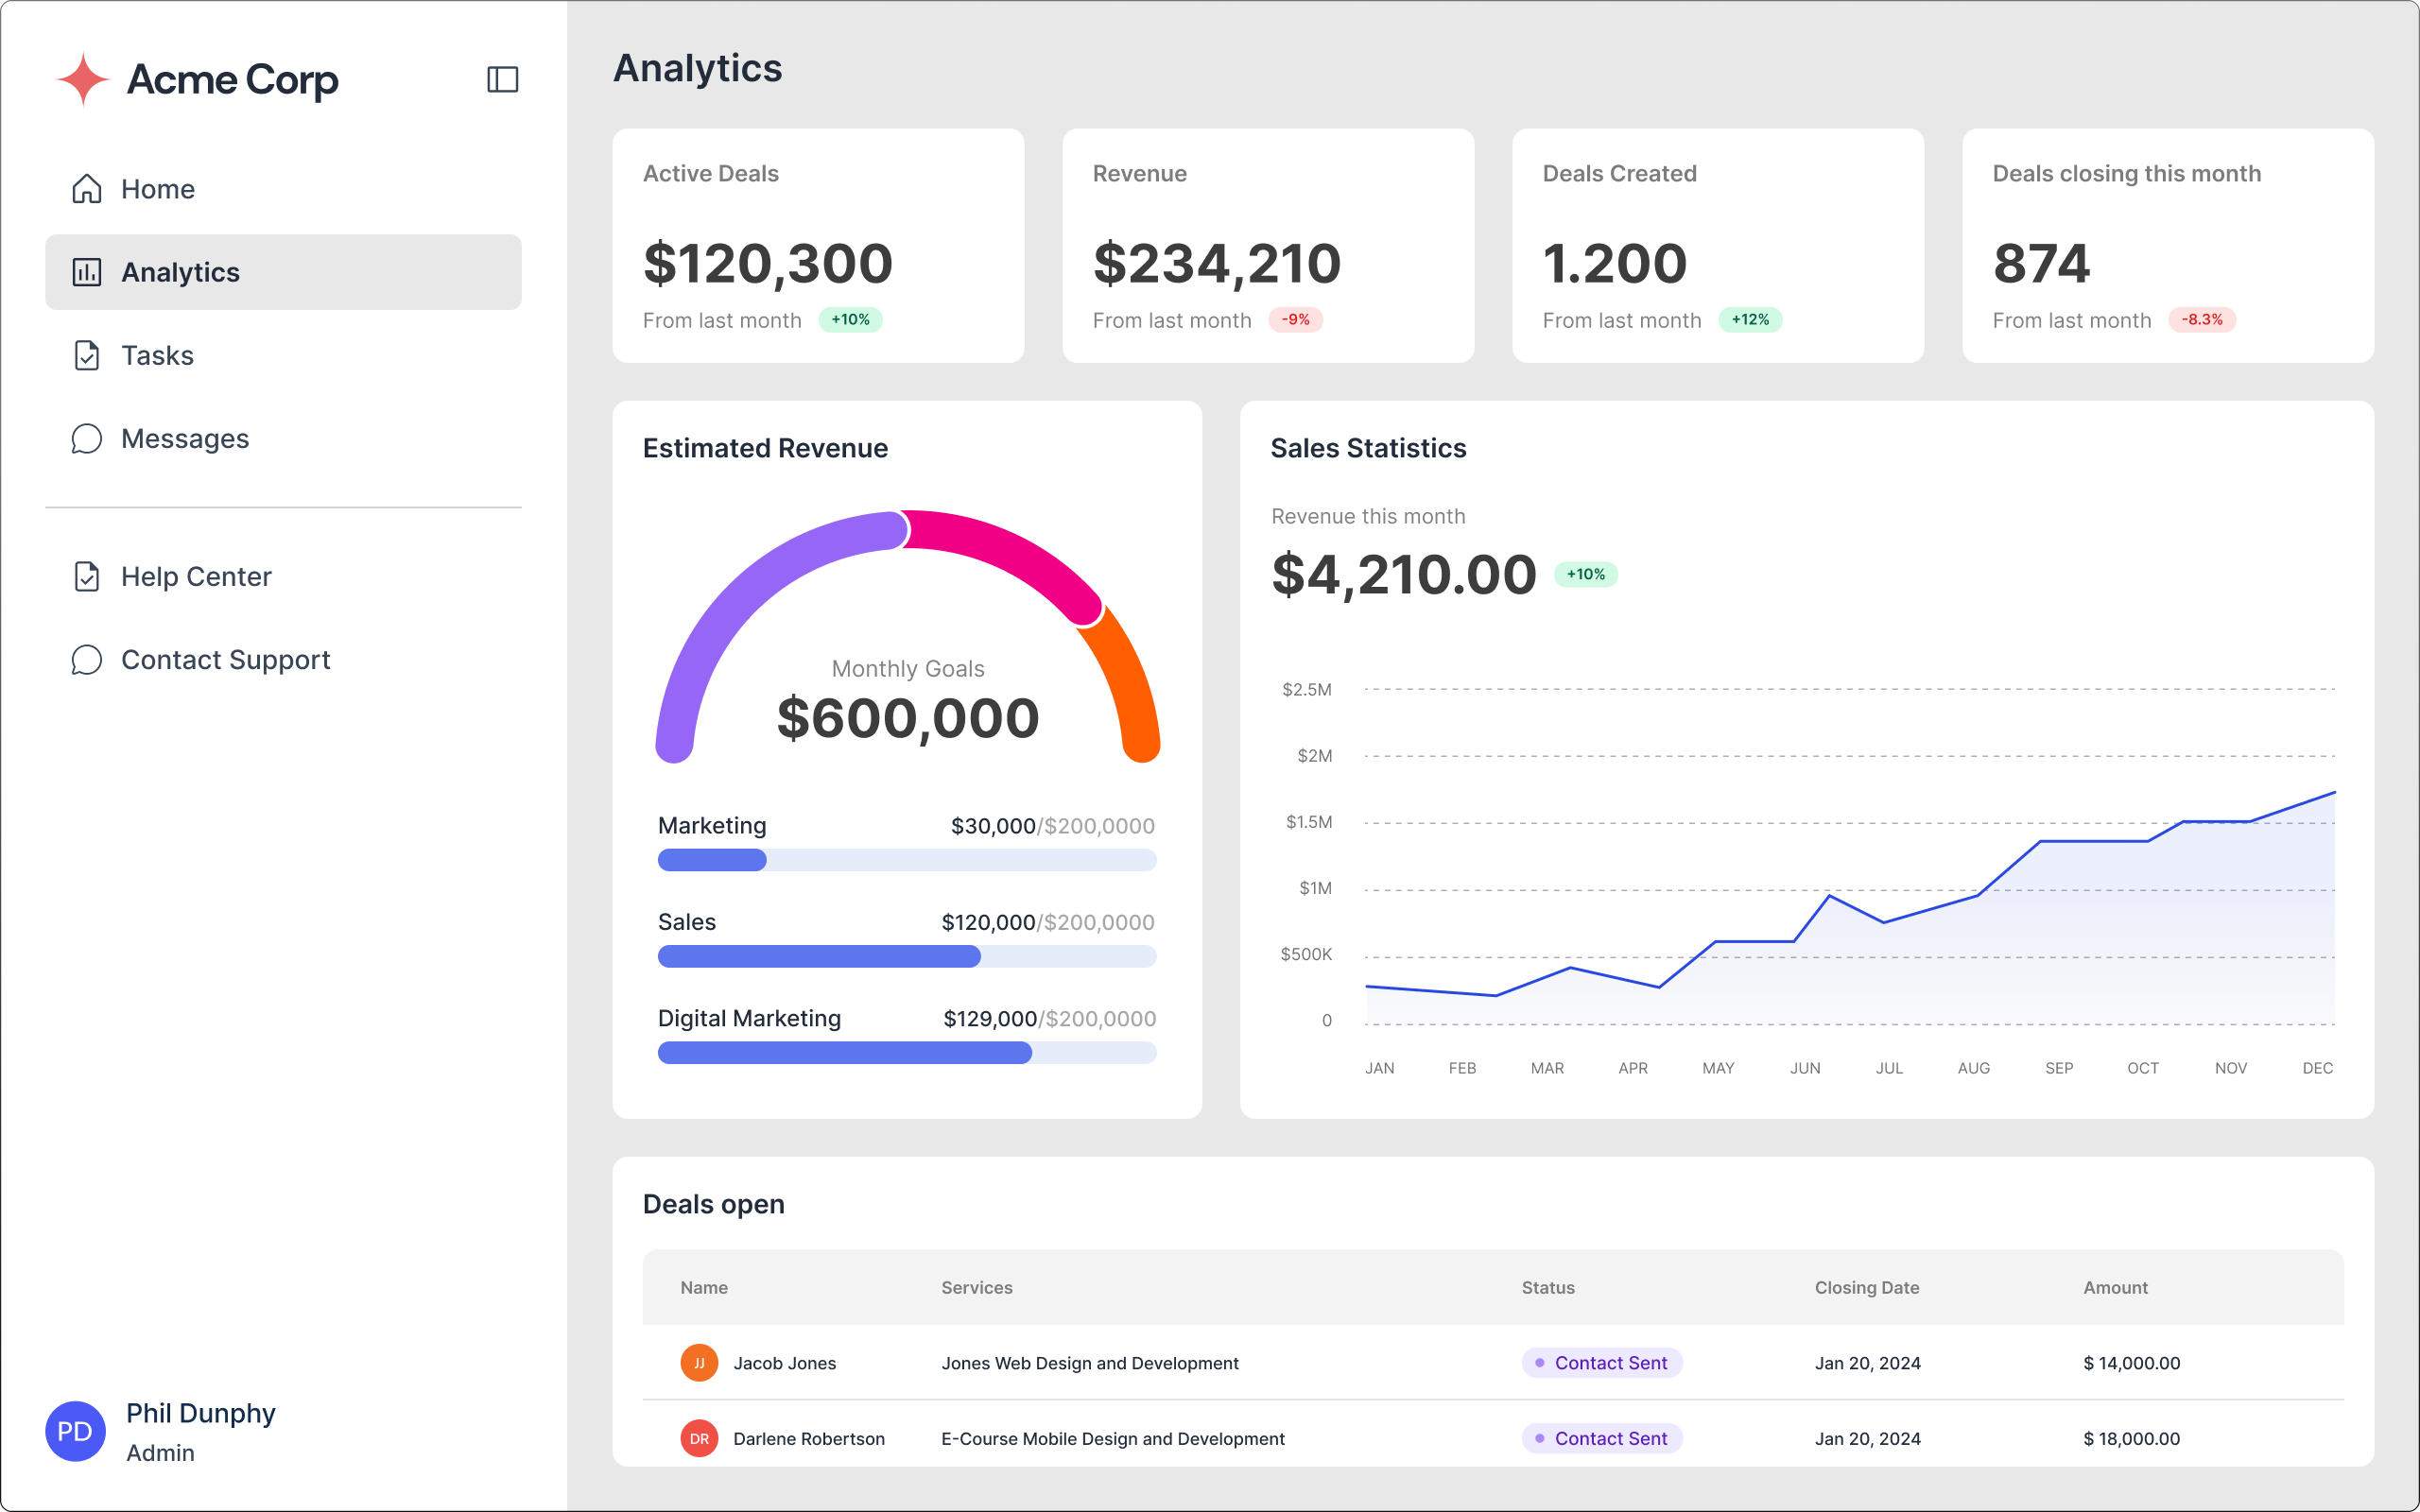Open Phil Dunphy profile name

(200, 1413)
